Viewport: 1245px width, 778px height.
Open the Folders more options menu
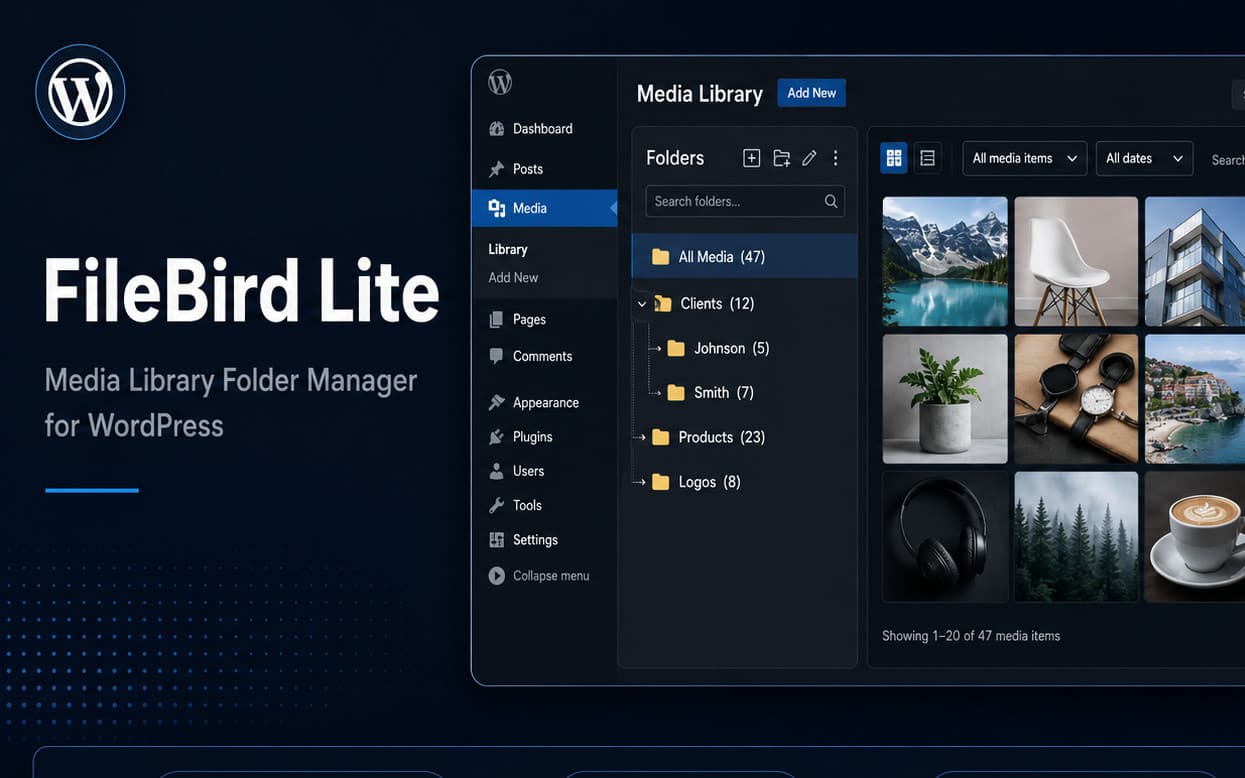pos(836,158)
